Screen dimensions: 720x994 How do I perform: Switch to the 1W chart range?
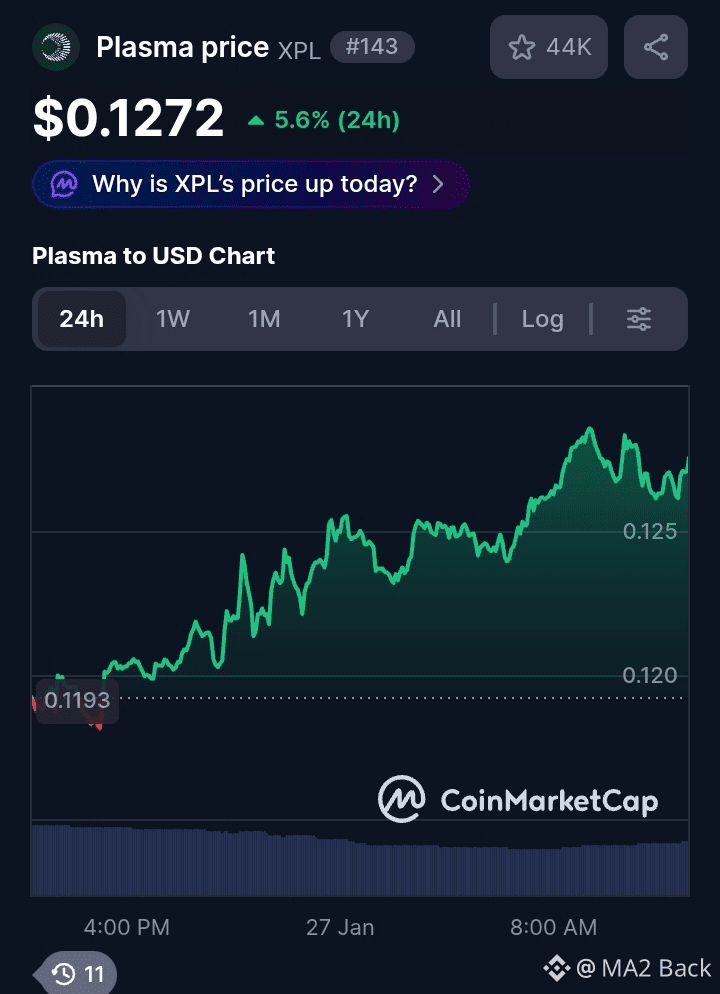coord(173,319)
